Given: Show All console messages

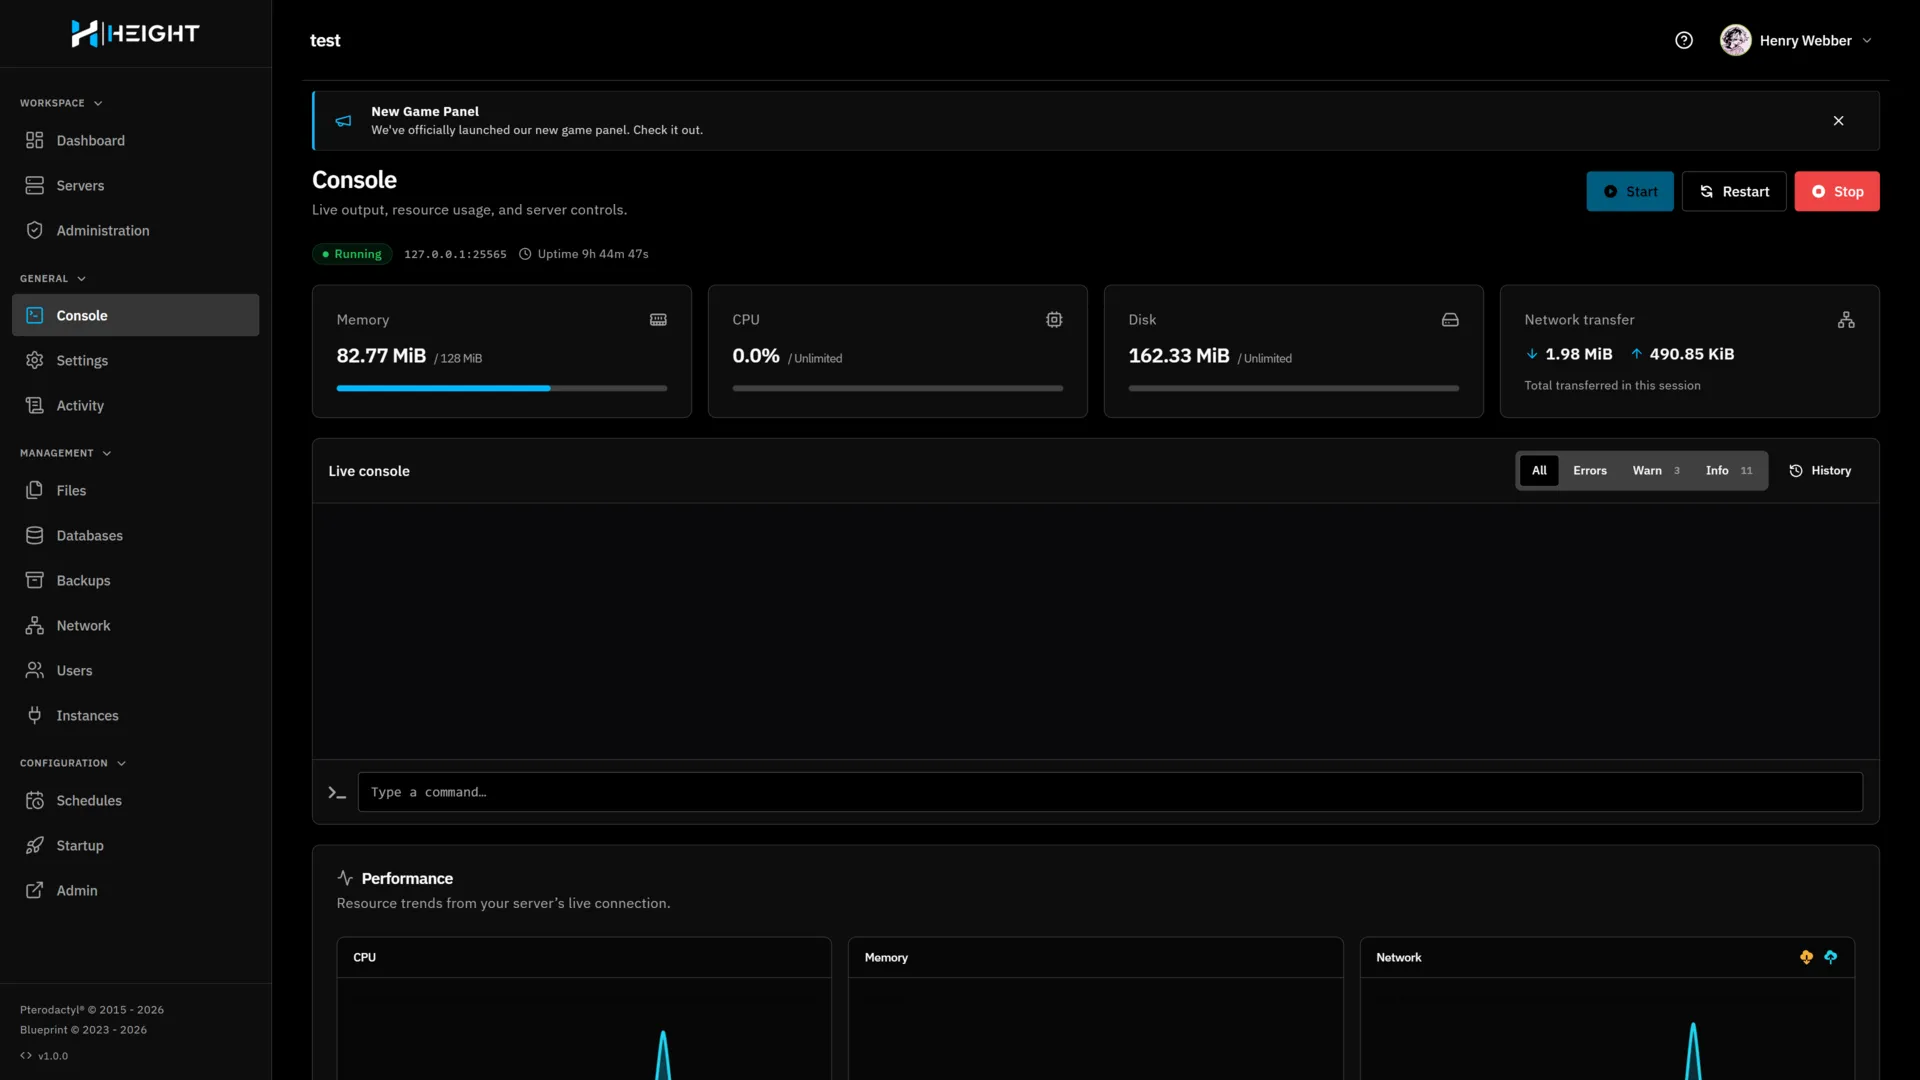Looking at the screenshot, I should 1539,471.
